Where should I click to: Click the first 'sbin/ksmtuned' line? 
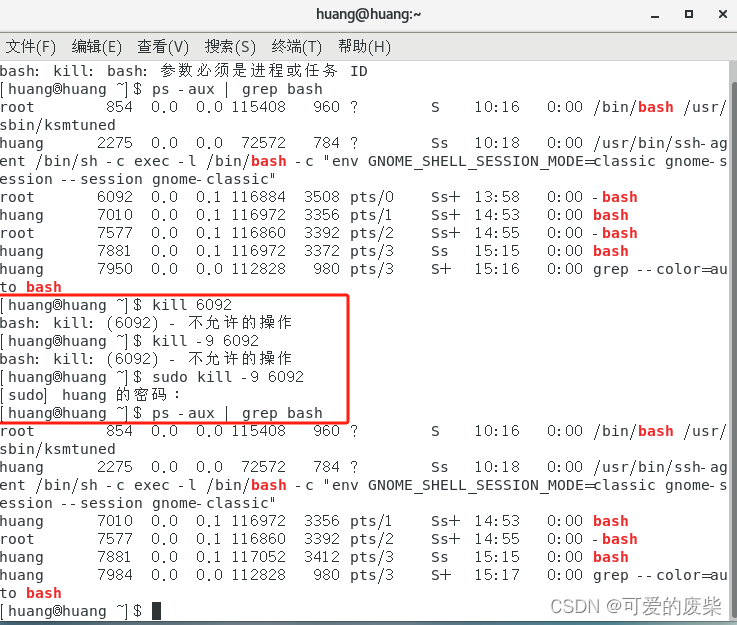57,125
